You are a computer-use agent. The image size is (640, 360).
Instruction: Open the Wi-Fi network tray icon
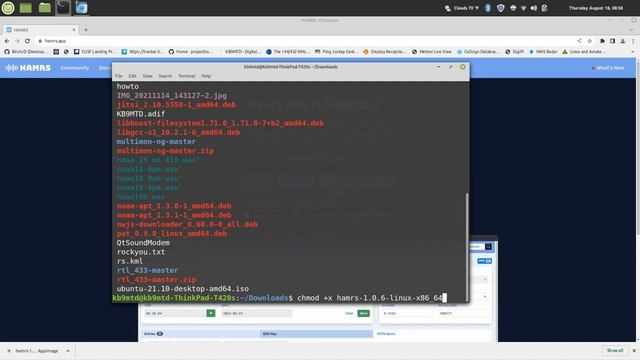(523, 8)
